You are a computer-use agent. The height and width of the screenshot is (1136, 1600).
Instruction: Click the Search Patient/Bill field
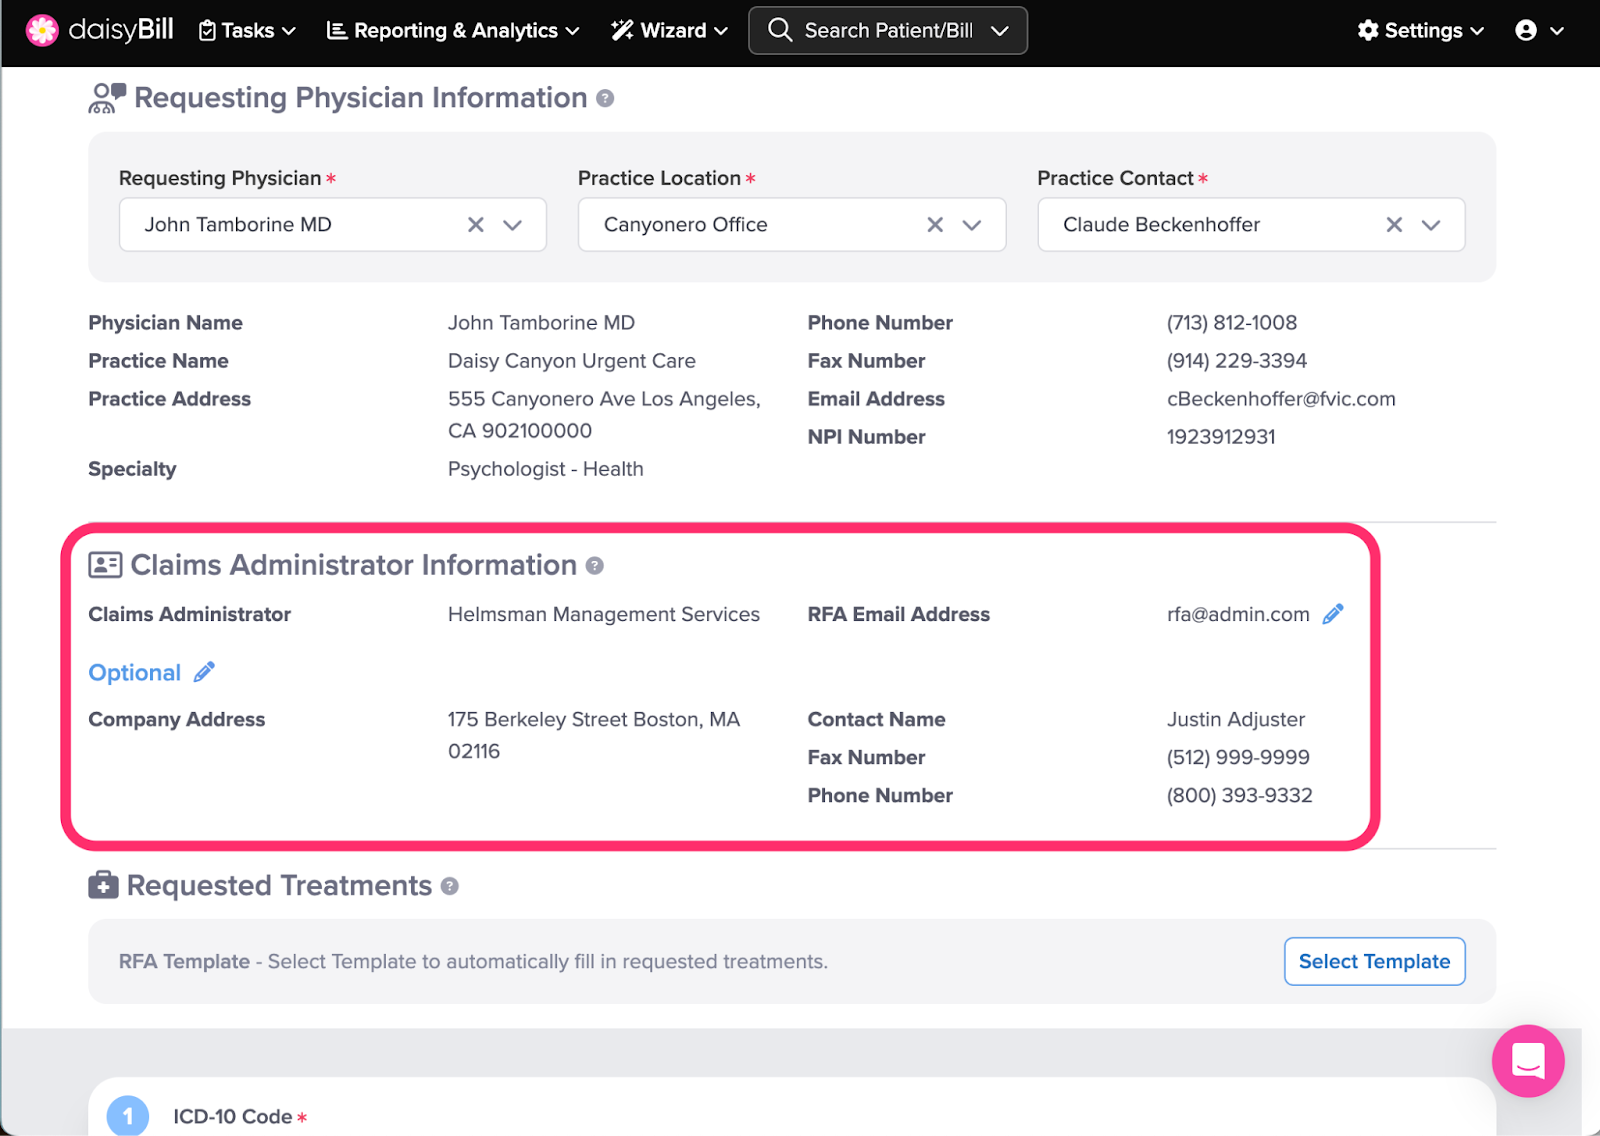click(x=887, y=31)
